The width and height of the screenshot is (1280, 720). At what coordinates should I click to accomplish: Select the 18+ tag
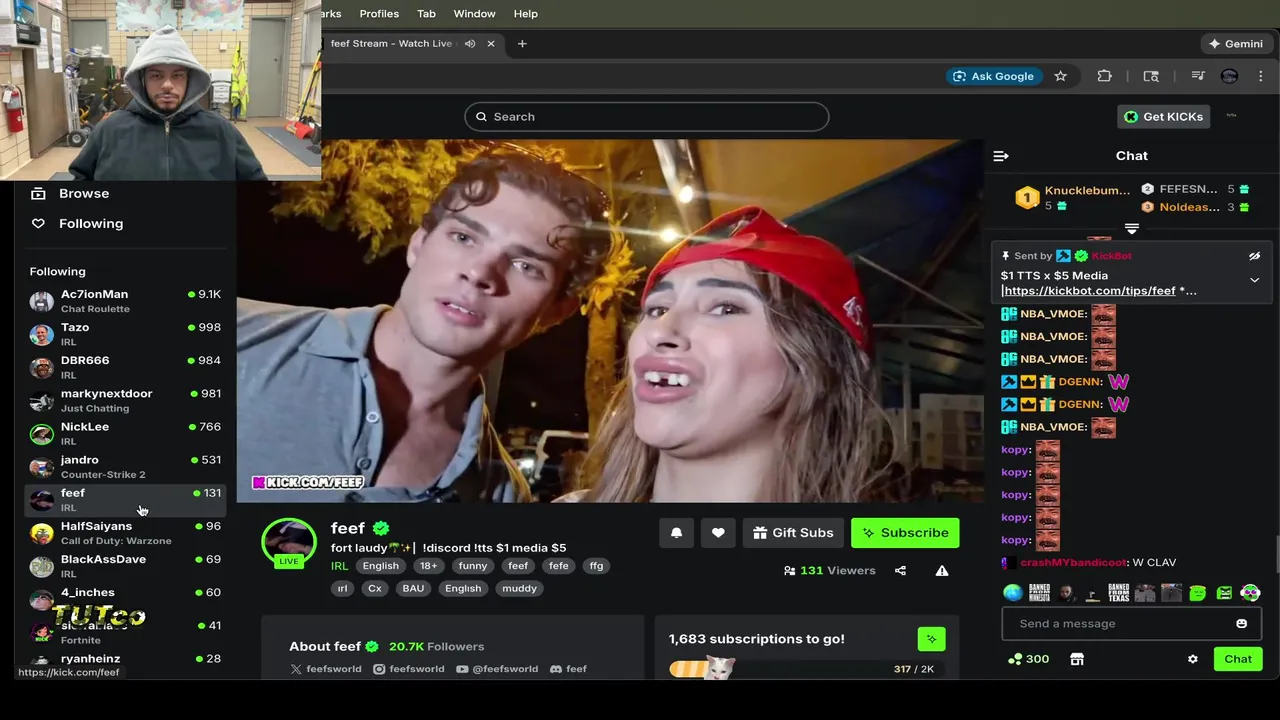pyautogui.click(x=429, y=566)
